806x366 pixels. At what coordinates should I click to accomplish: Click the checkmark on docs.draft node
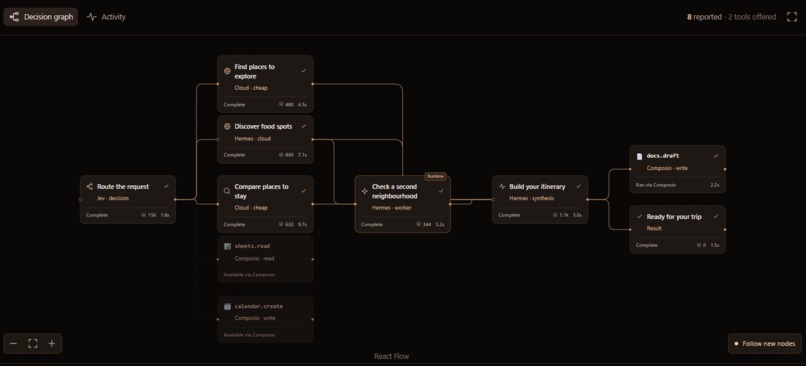pyautogui.click(x=716, y=156)
